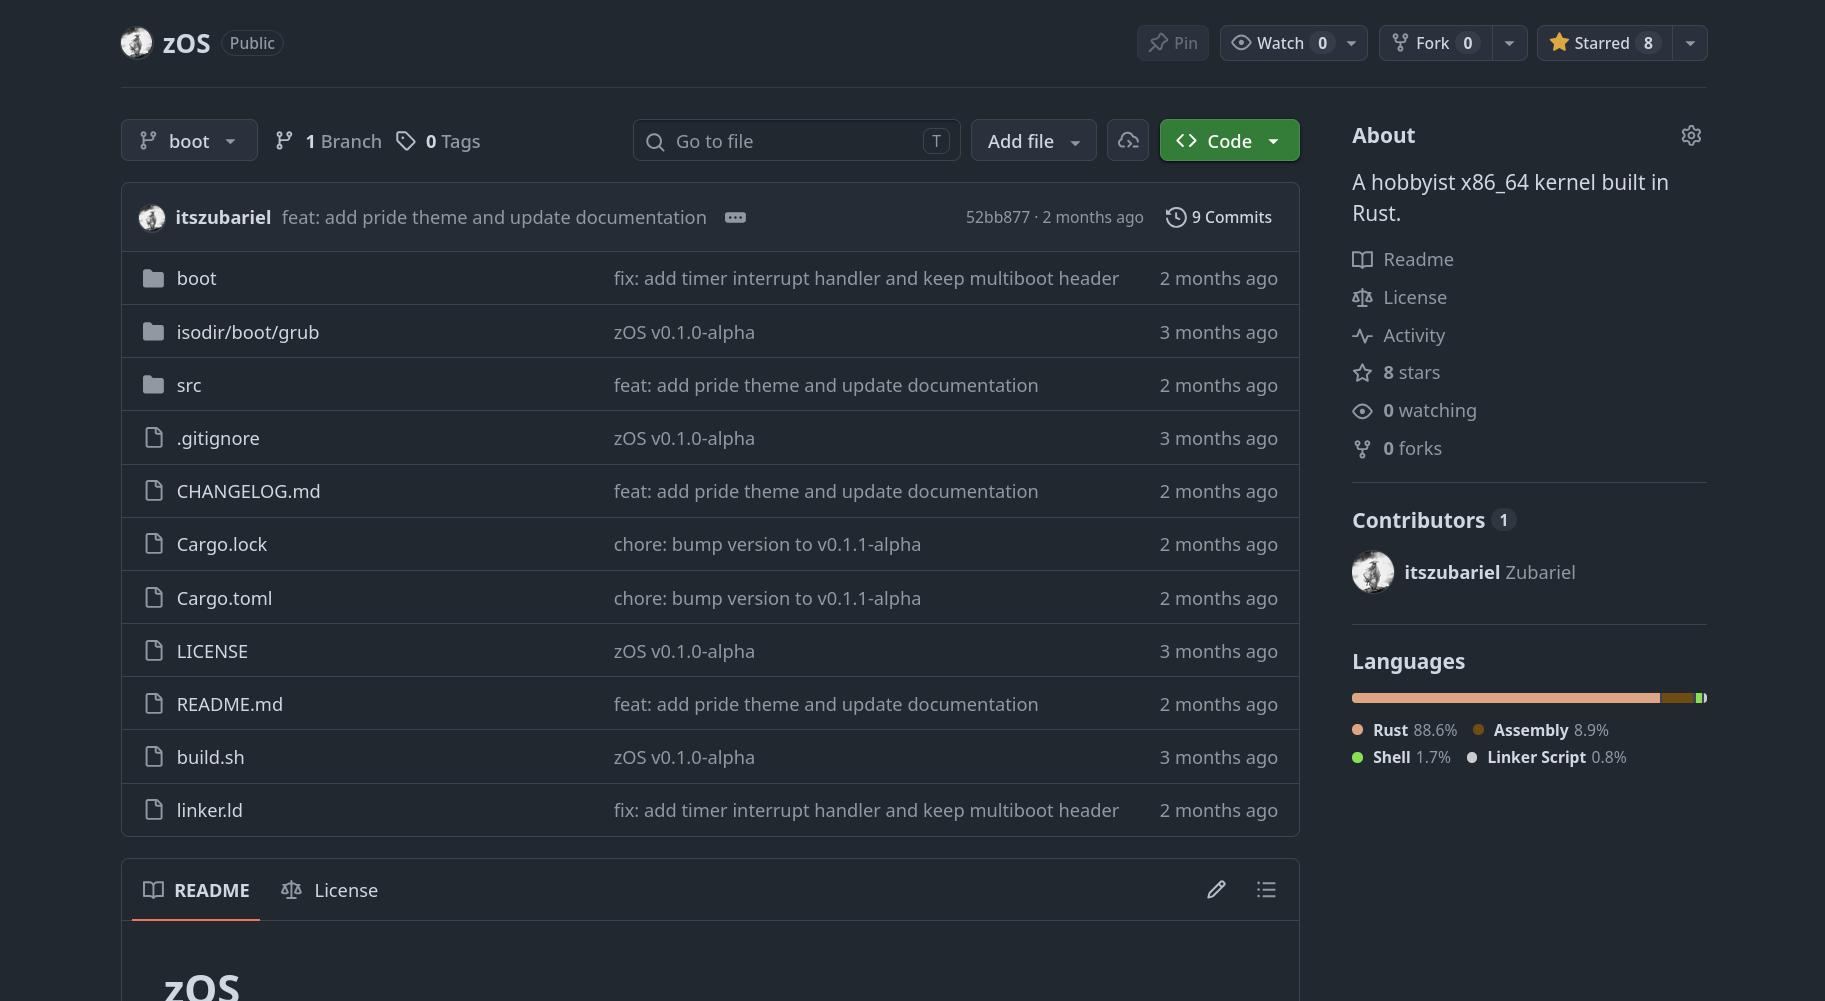Open the Assembly 8.9% language link
Screen dimensions: 1825x1001
click(1541, 730)
